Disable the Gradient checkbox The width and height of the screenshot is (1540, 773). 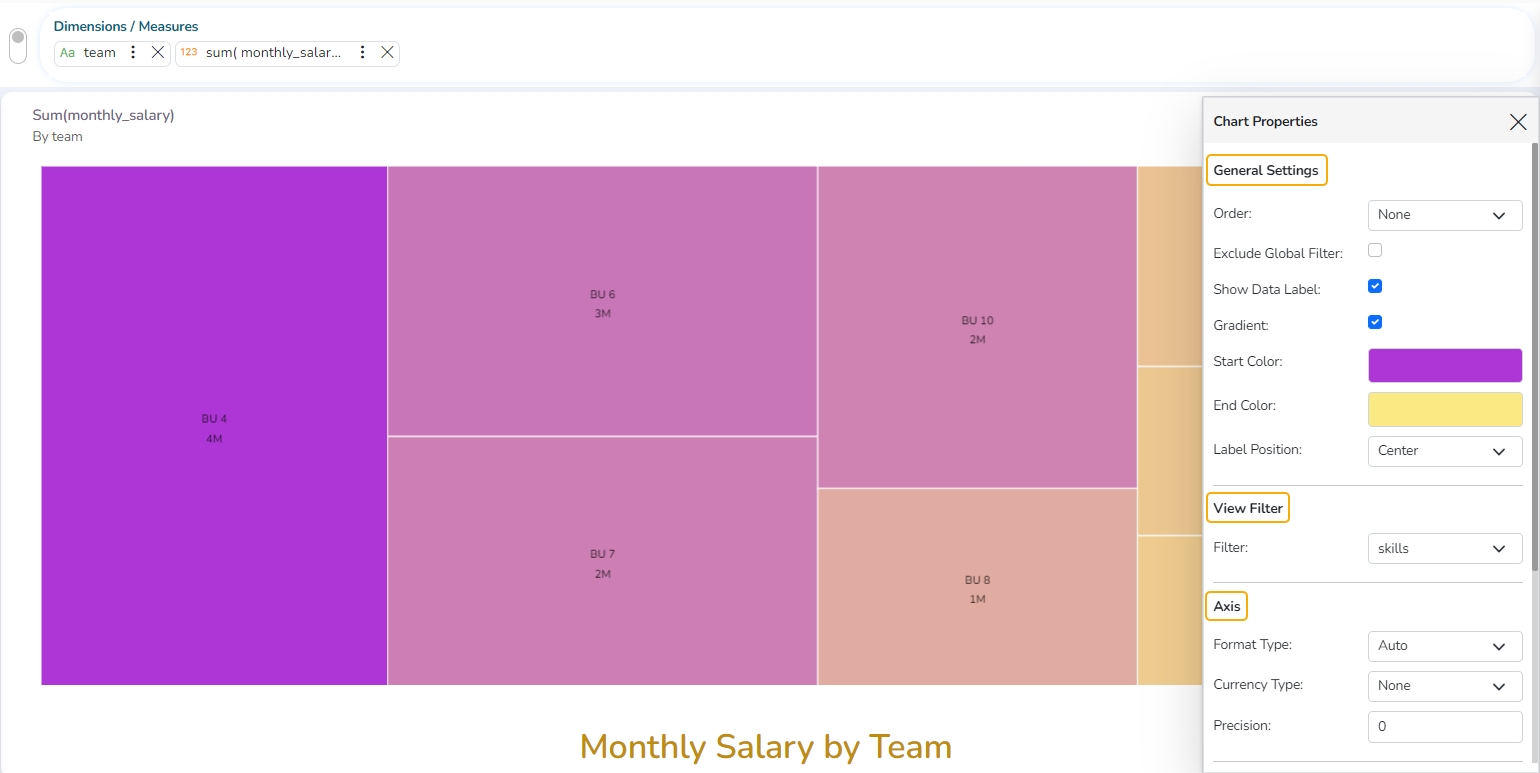coord(1375,322)
